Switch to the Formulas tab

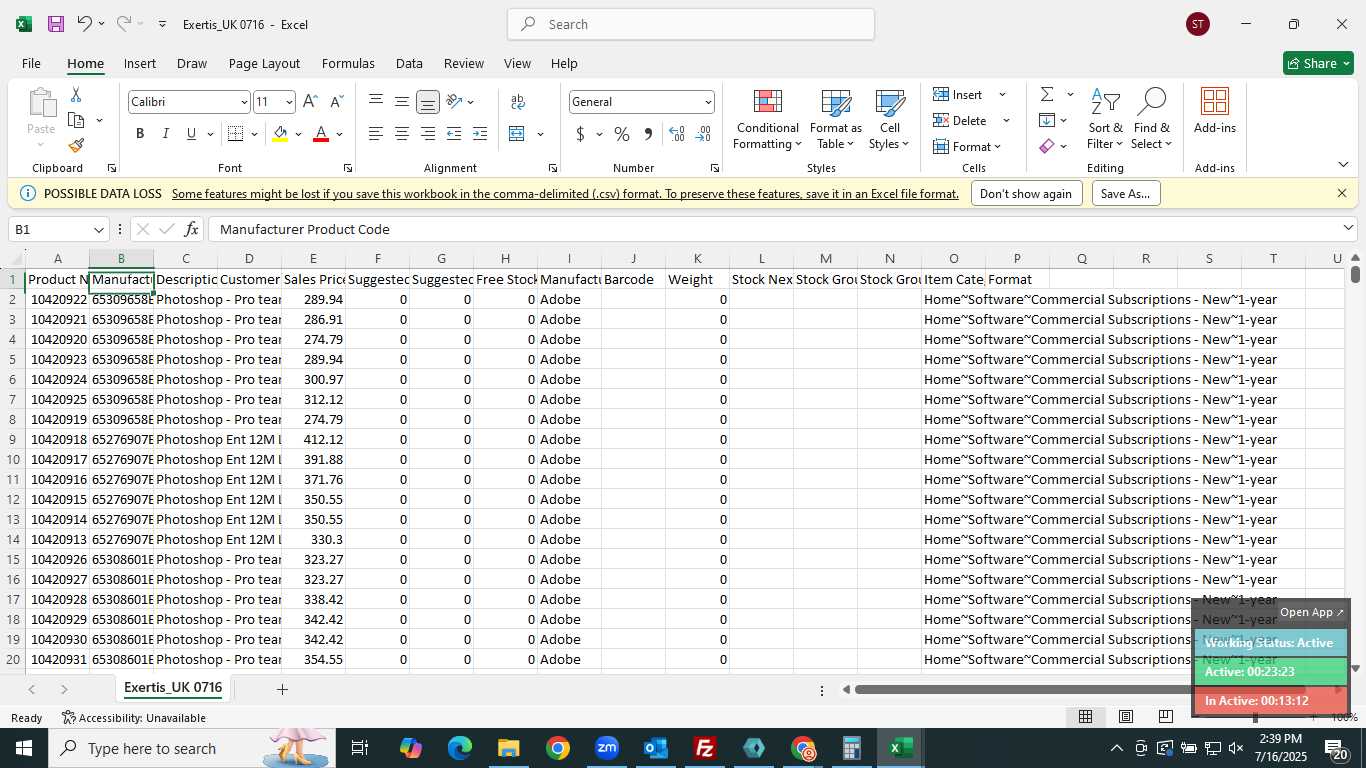click(x=348, y=63)
